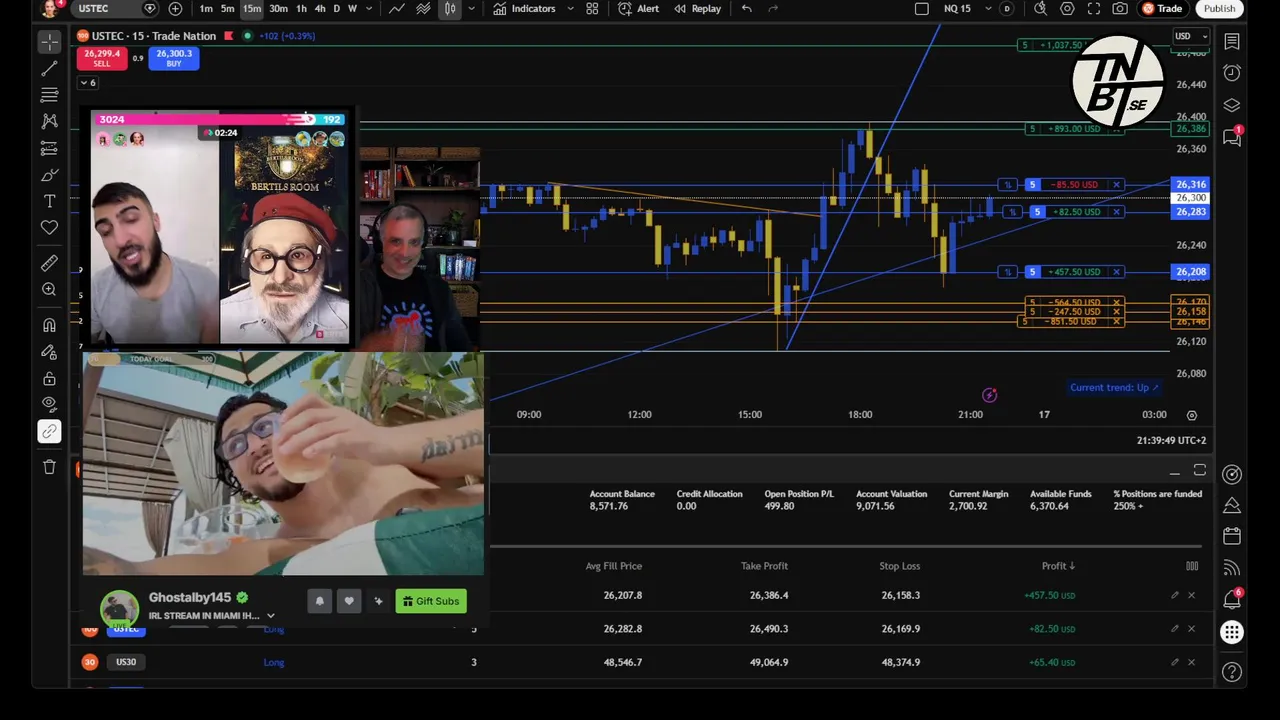Click the Publish button

pos(1219,9)
